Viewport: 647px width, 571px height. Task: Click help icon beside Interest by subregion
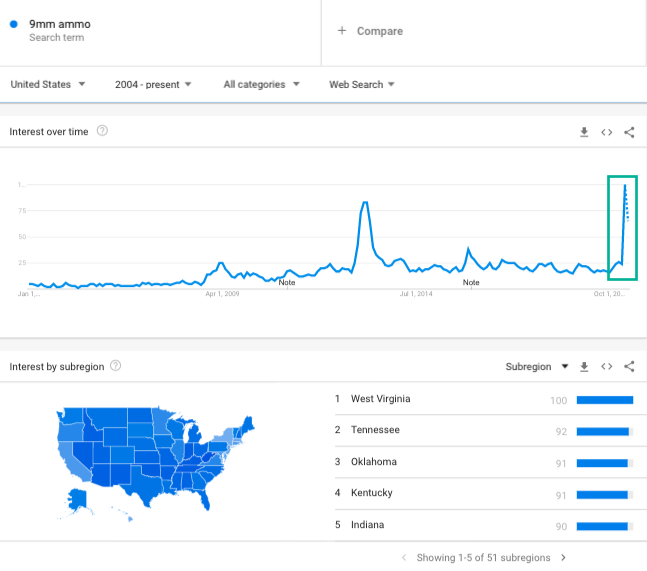116,366
